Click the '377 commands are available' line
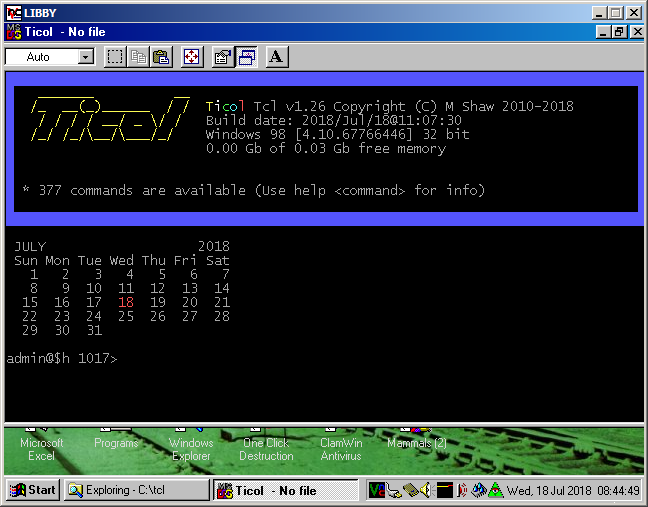 coord(254,190)
